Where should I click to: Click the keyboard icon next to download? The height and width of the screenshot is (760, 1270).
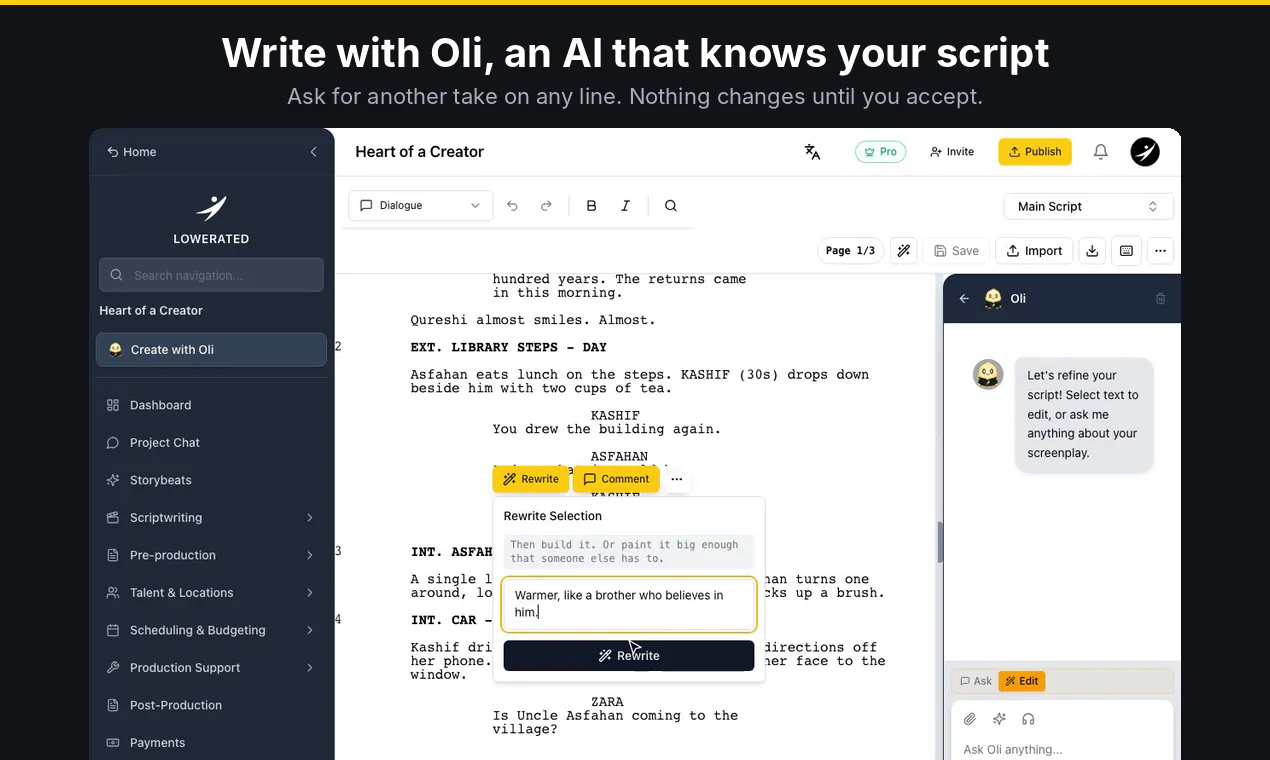1126,251
